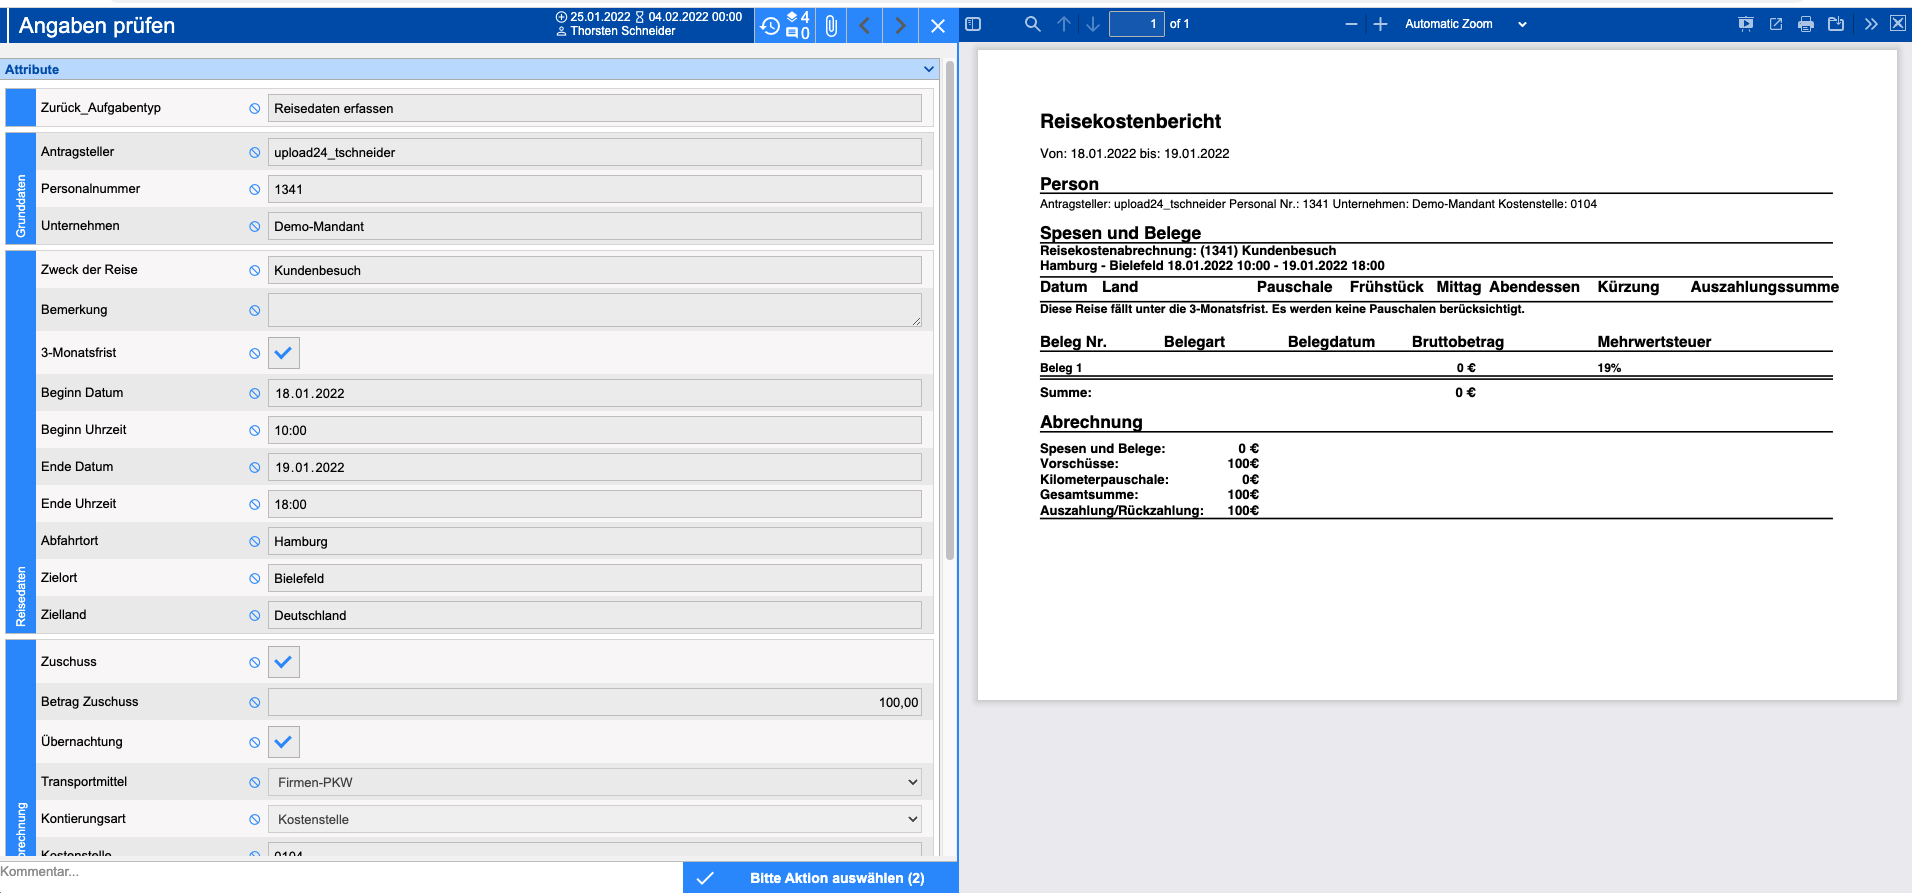The width and height of the screenshot is (1912, 893).
Task: Zoom out of the PDF document
Action: click(1351, 24)
